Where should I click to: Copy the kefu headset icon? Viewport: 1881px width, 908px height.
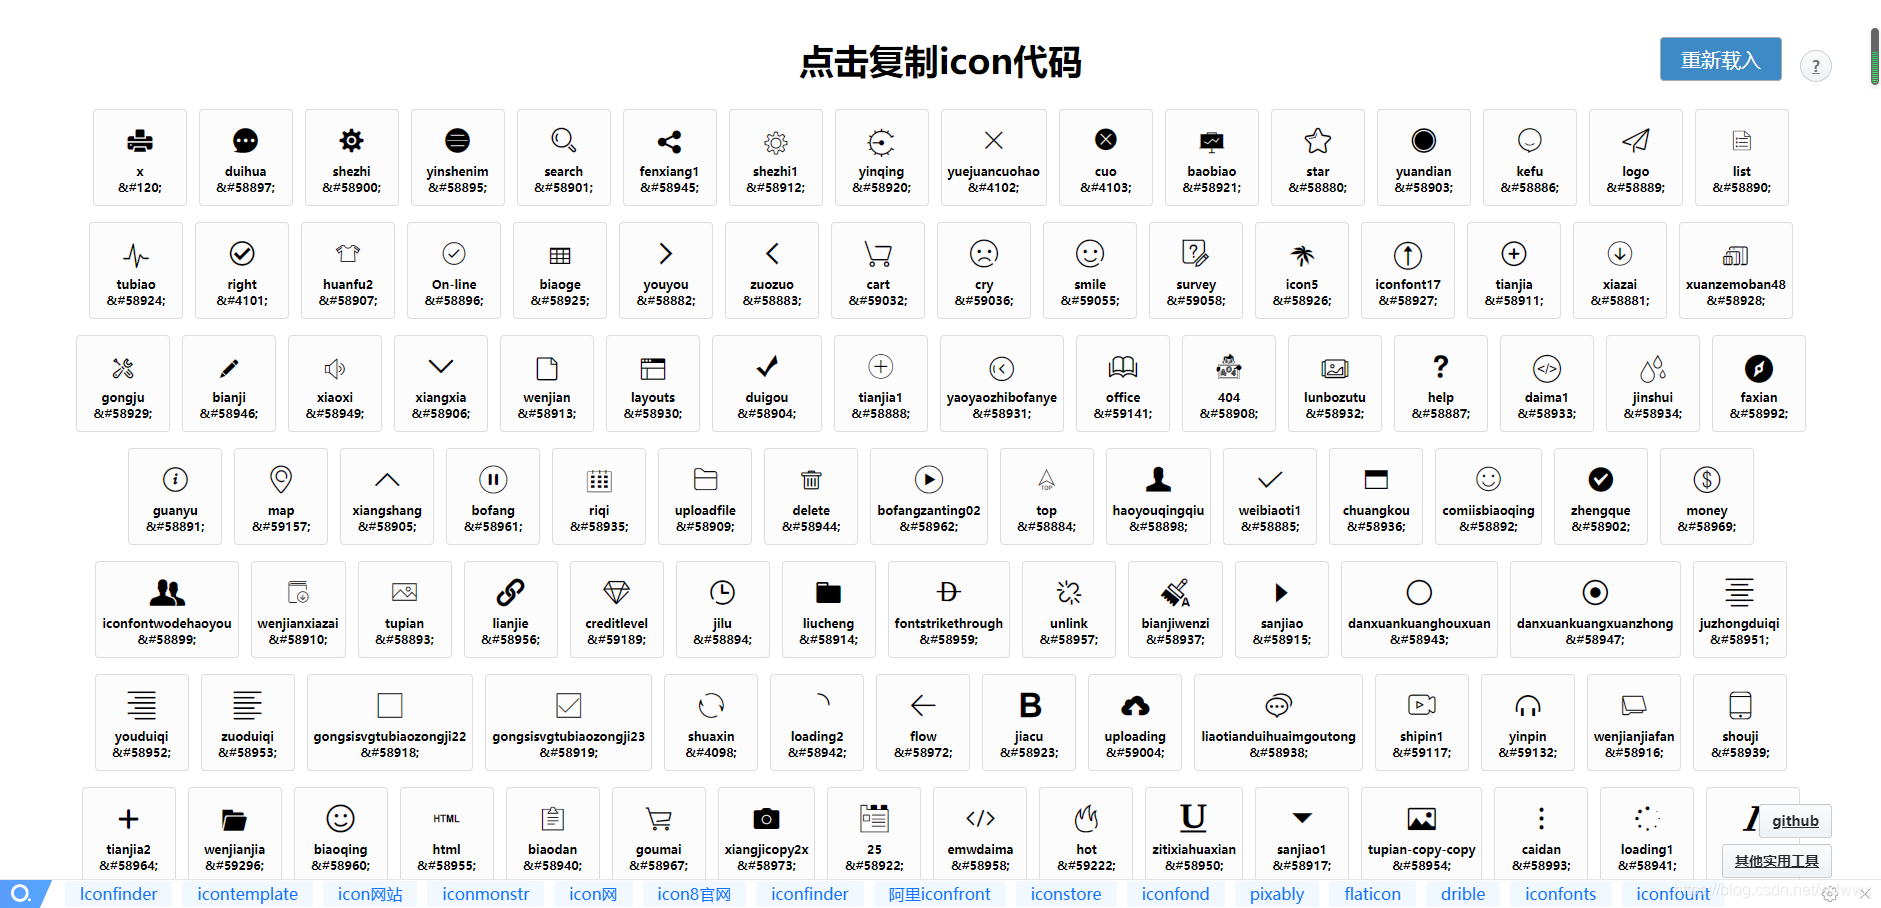[1529, 157]
